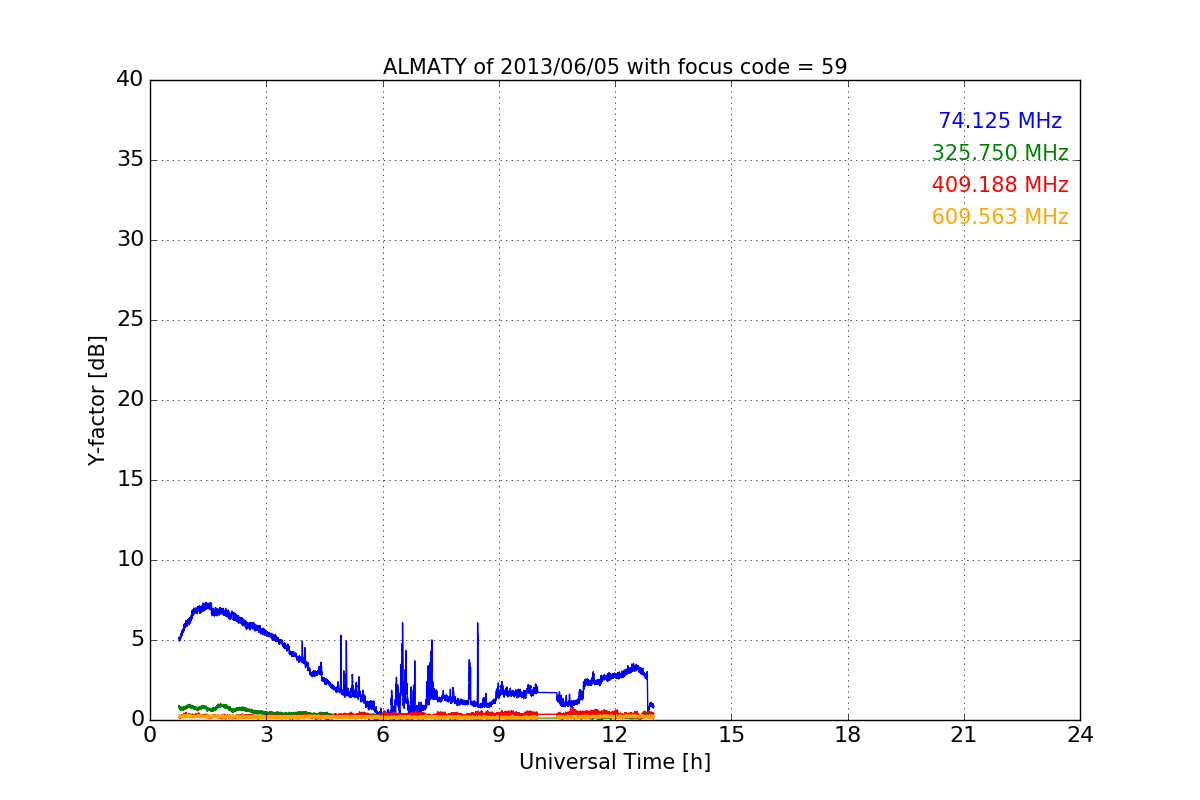Screen dimensions: 1200x800
Task: Click x-axis tick label 21
Action: click(x=964, y=735)
